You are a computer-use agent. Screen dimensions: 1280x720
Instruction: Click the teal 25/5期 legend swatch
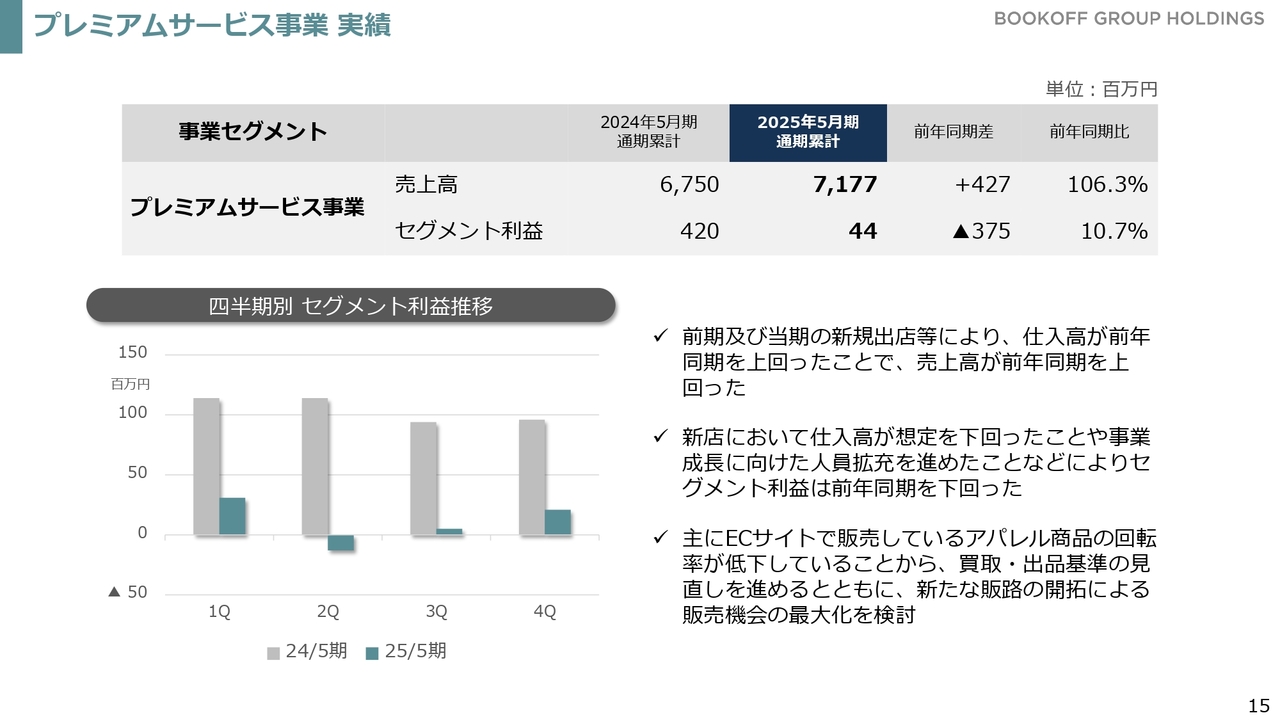(x=372, y=653)
